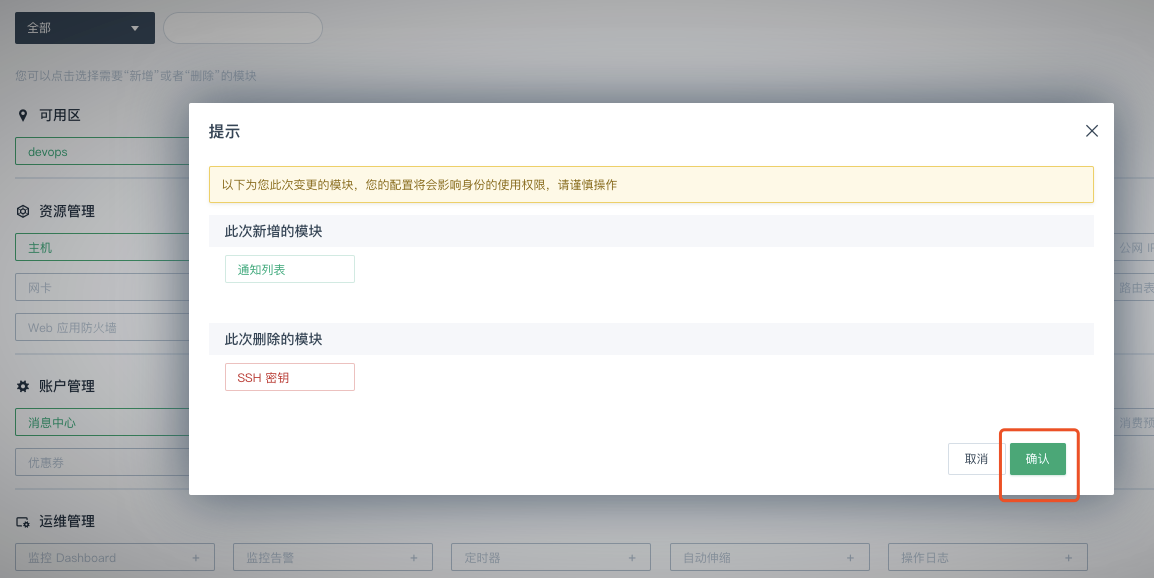The height and width of the screenshot is (578, 1154).
Task: Toggle the 消息中心 module selection
Action: 102,423
